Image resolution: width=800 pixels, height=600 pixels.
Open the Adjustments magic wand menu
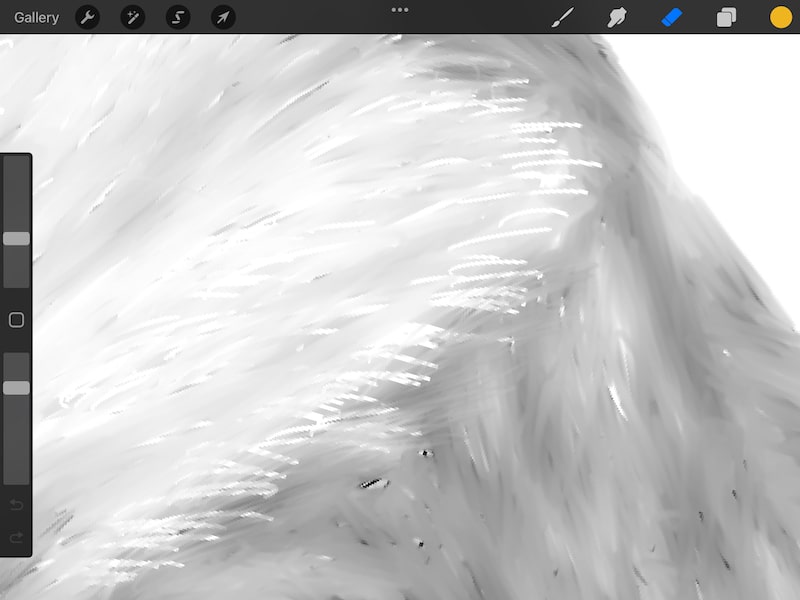(132, 16)
